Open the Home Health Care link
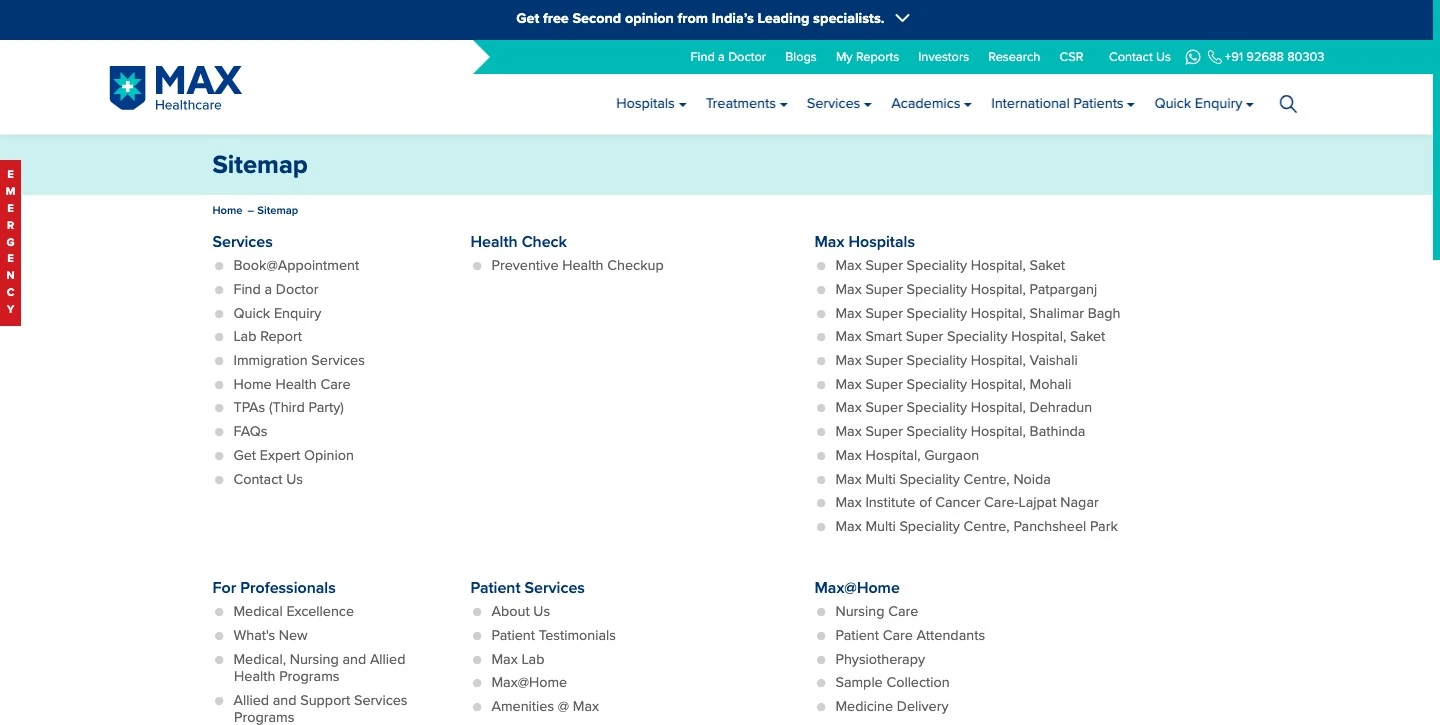Viewport: 1440px width, 725px height. [x=292, y=385]
